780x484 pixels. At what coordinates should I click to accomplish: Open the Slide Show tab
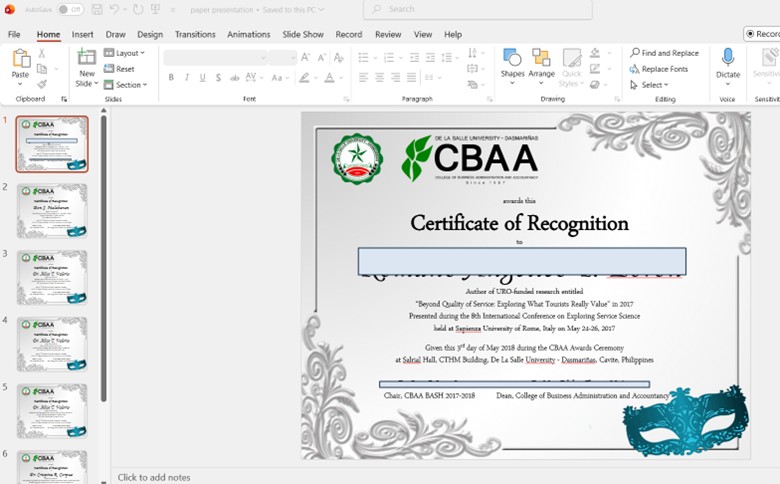(x=303, y=34)
